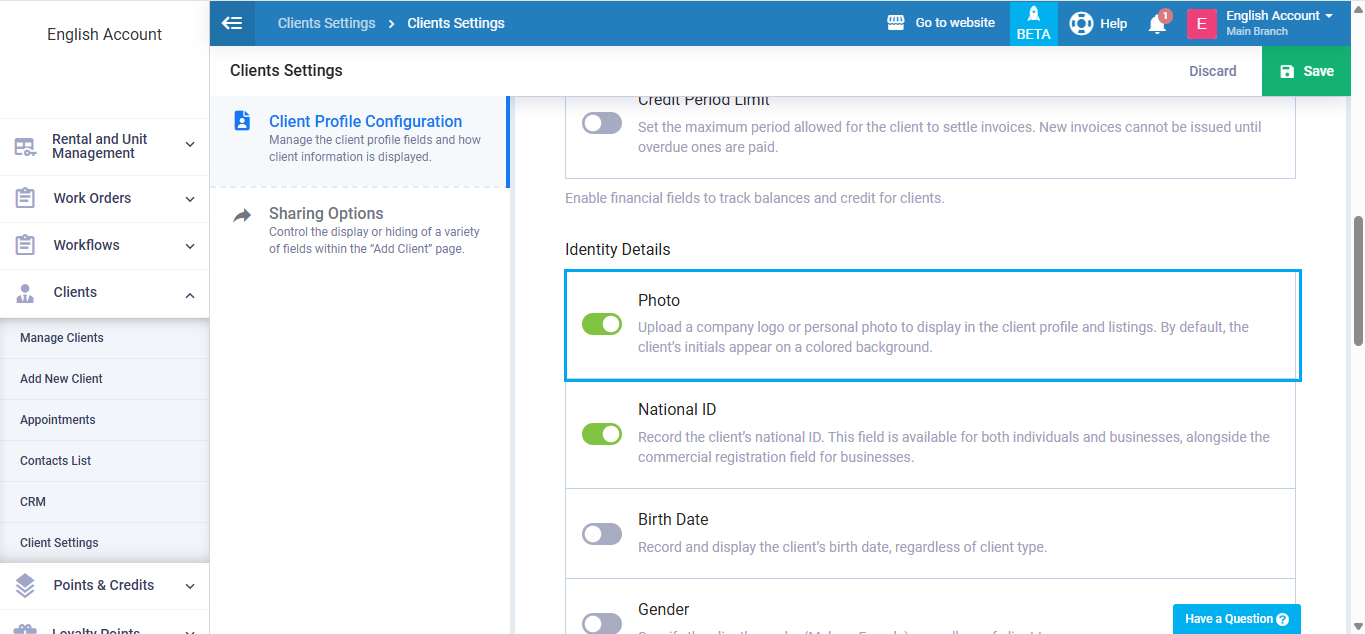Image resolution: width=1365 pixels, height=634 pixels.
Task: Select Contacts List menu item
Action: click(x=56, y=461)
